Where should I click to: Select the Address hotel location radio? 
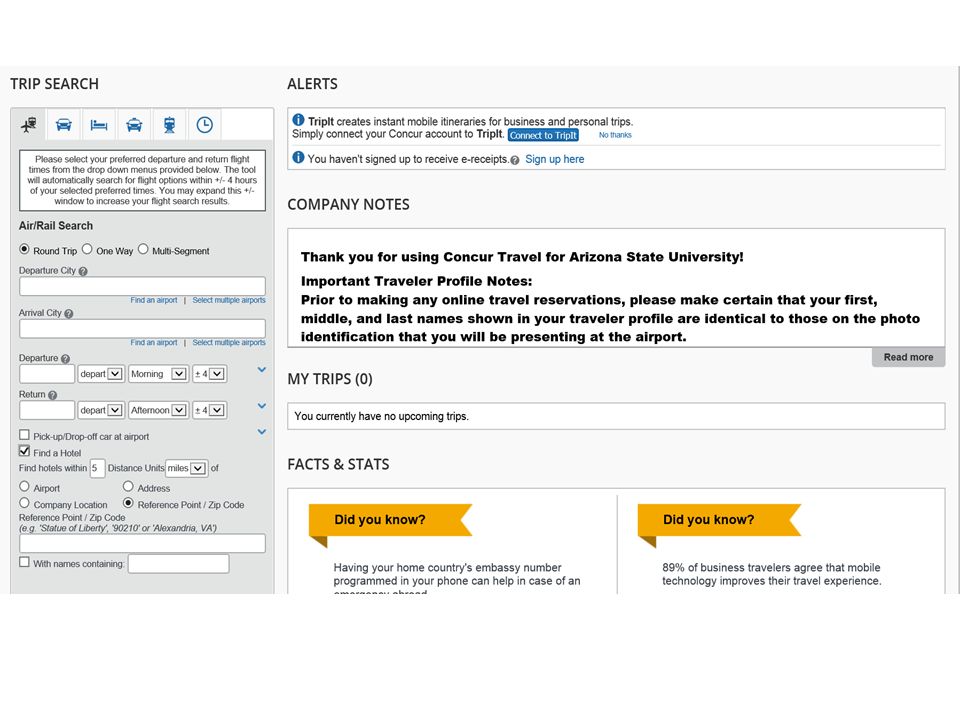click(128, 486)
